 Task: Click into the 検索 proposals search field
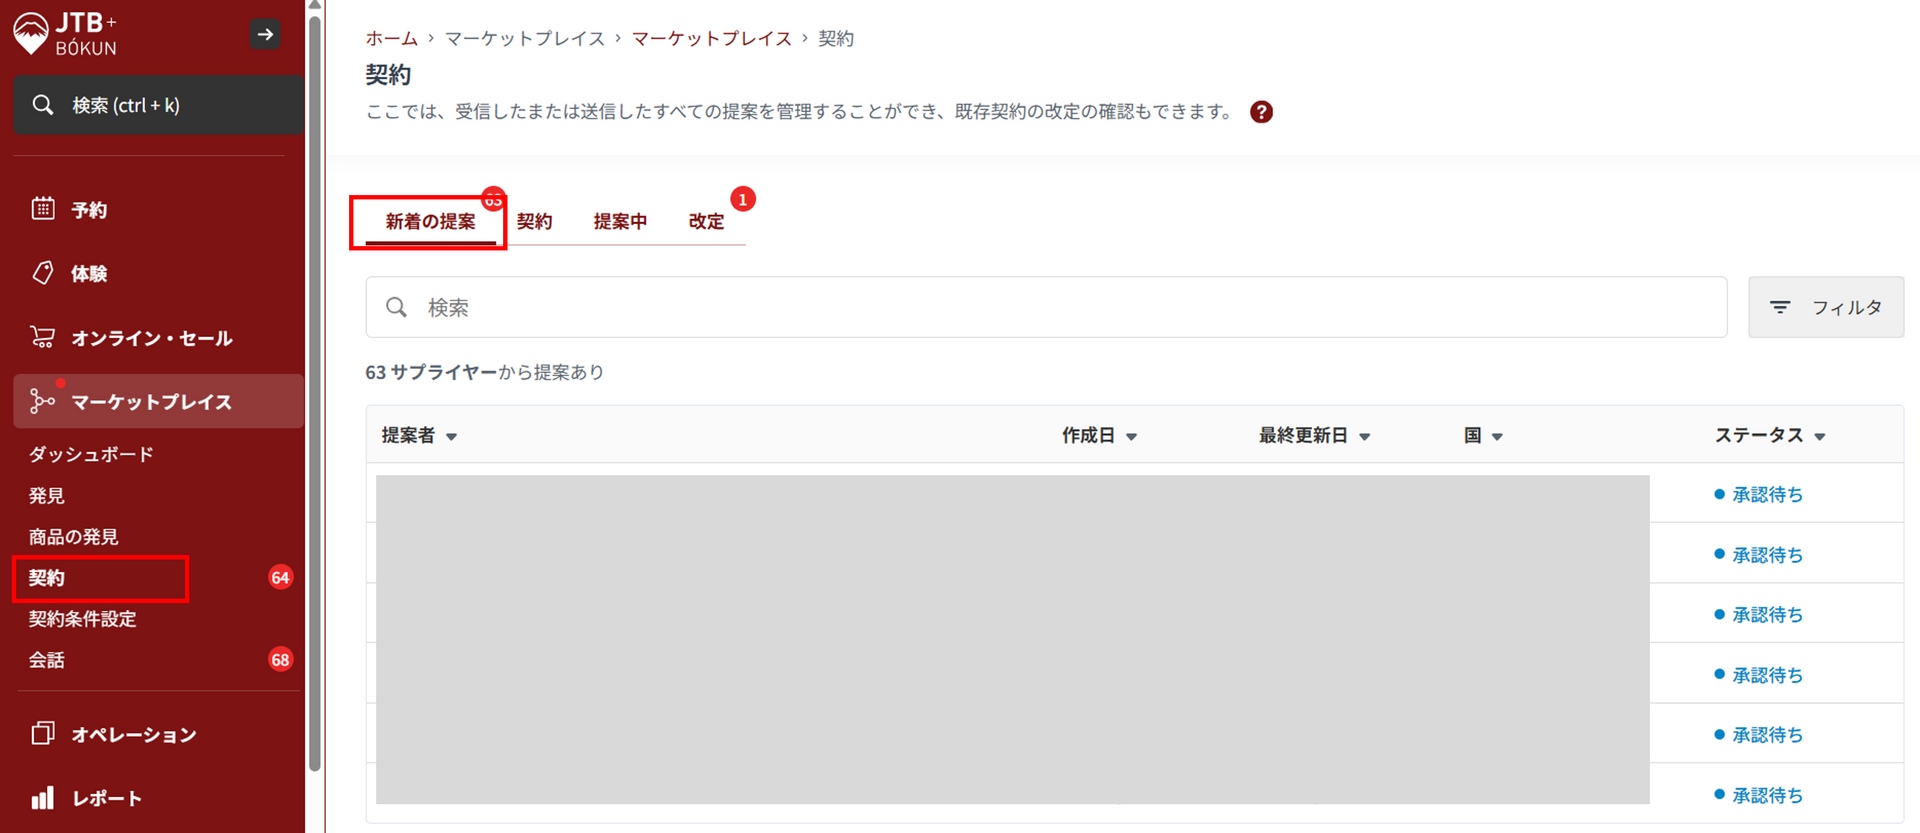coord(1046,307)
